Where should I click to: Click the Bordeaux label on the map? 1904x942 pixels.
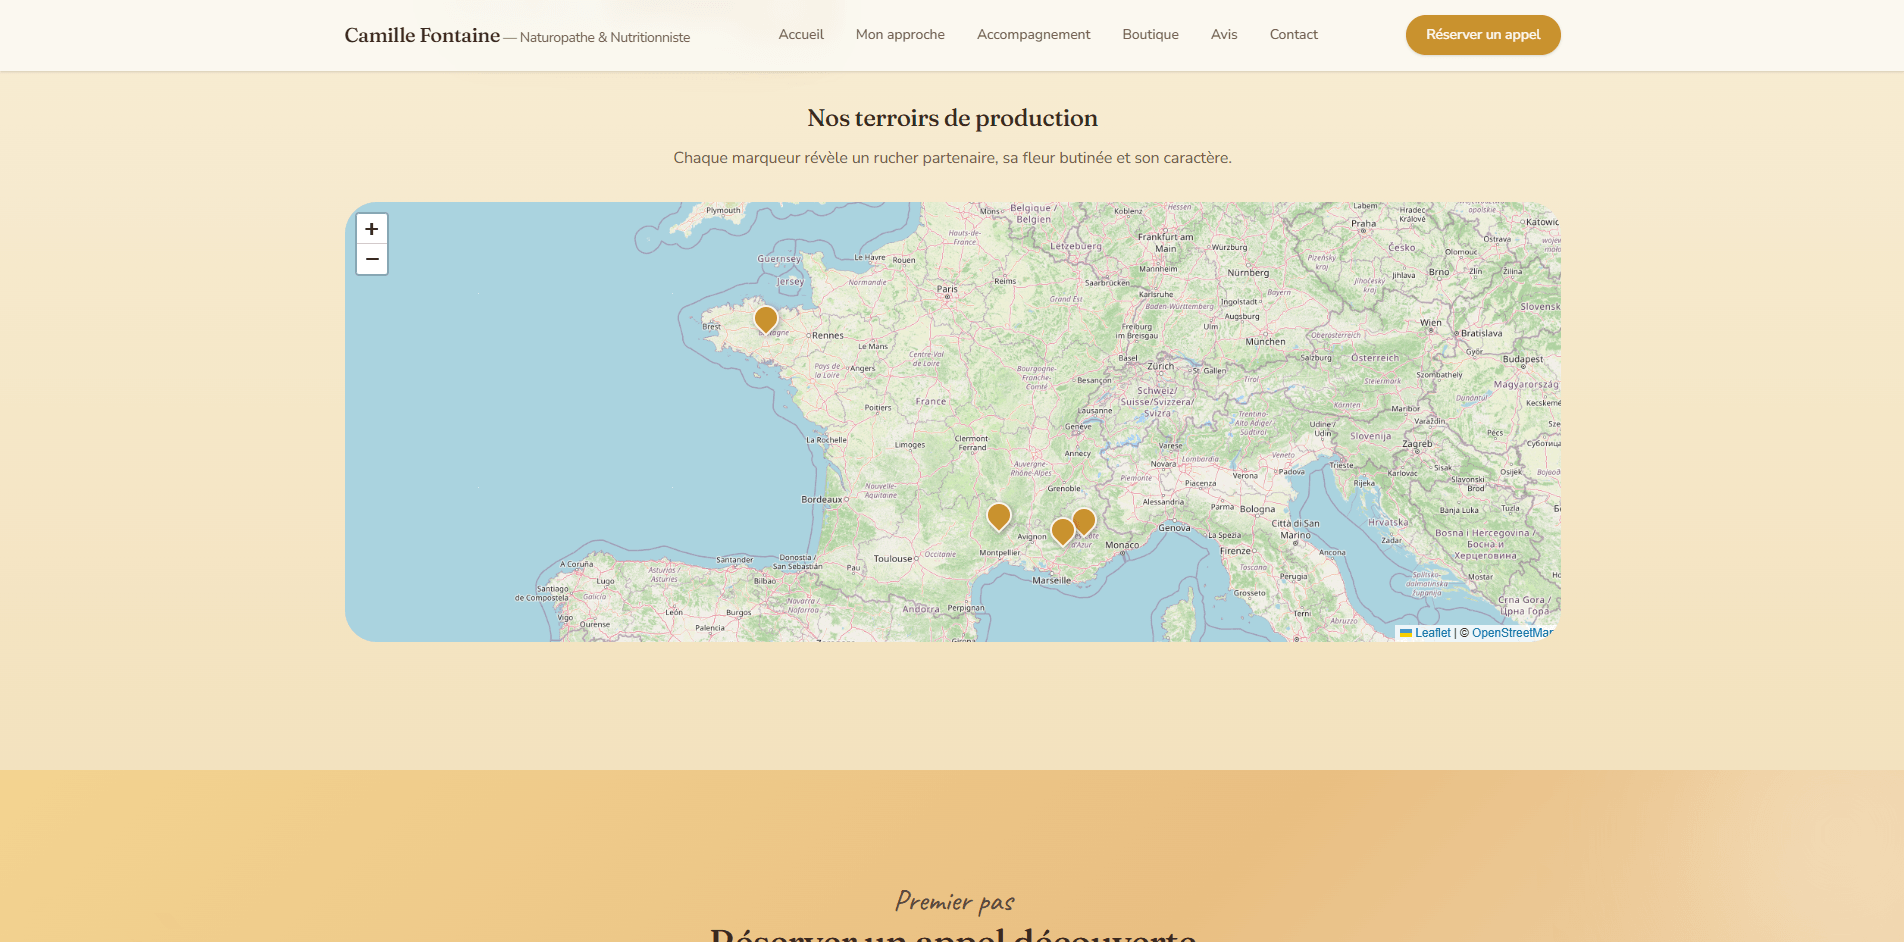[x=822, y=499]
